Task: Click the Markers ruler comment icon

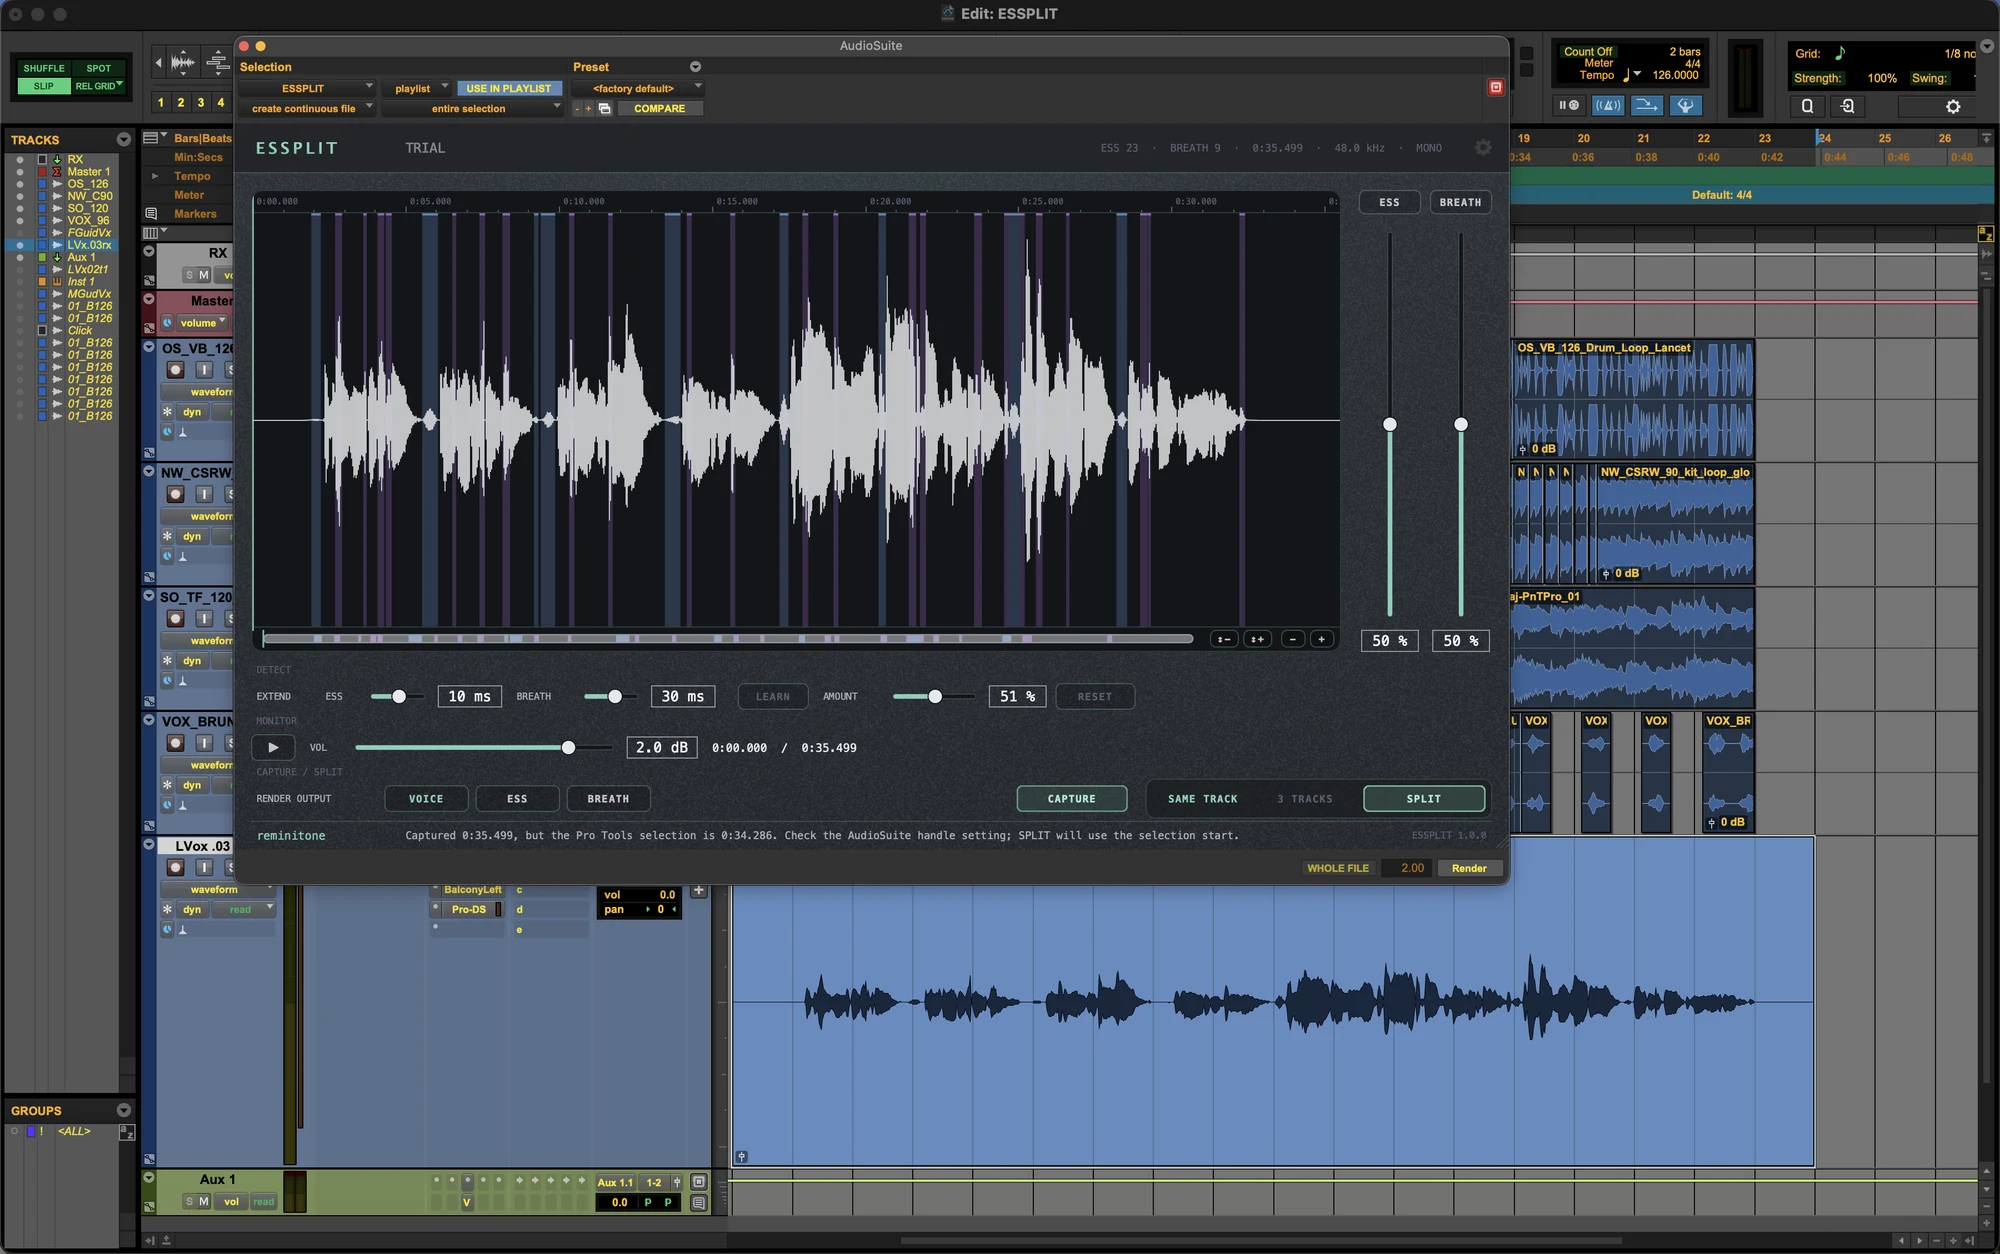Action: point(152,213)
